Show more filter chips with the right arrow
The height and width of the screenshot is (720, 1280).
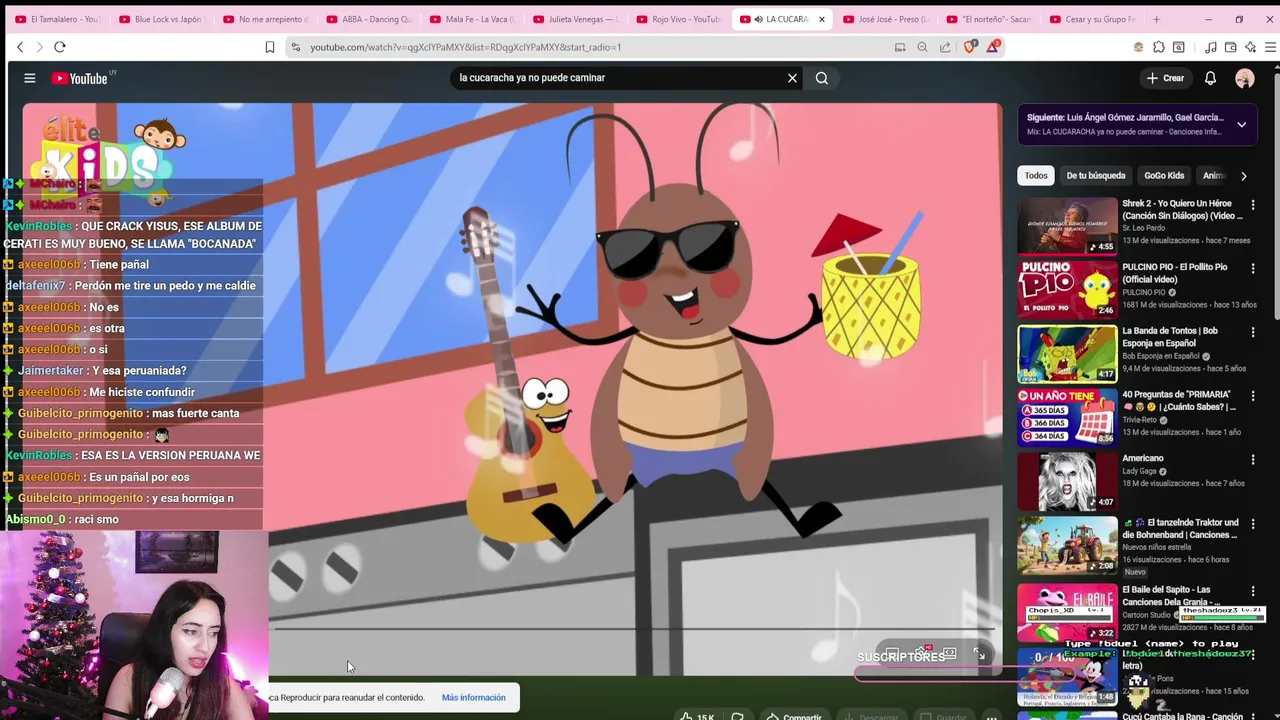click(1243, 176)
